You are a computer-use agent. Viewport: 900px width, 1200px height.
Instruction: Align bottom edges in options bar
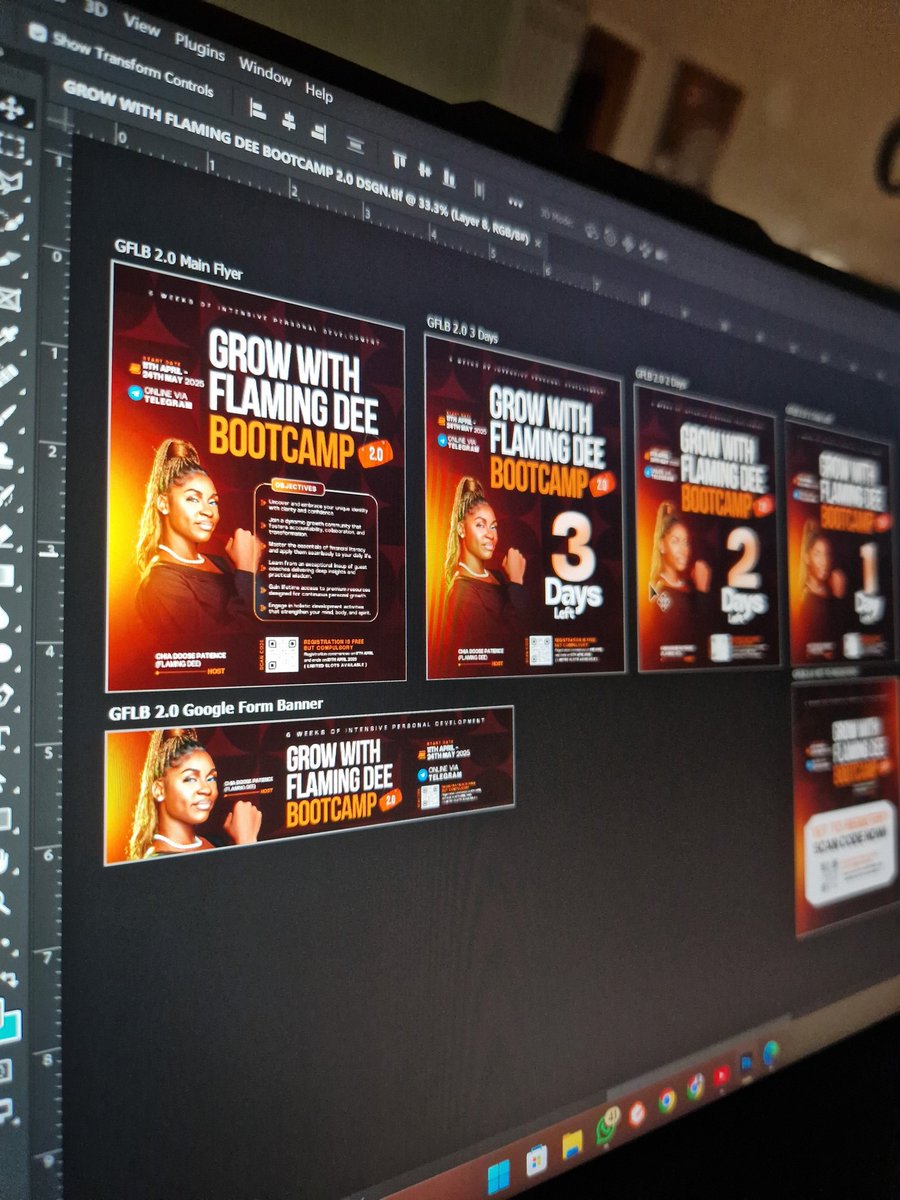coord(448,177)
